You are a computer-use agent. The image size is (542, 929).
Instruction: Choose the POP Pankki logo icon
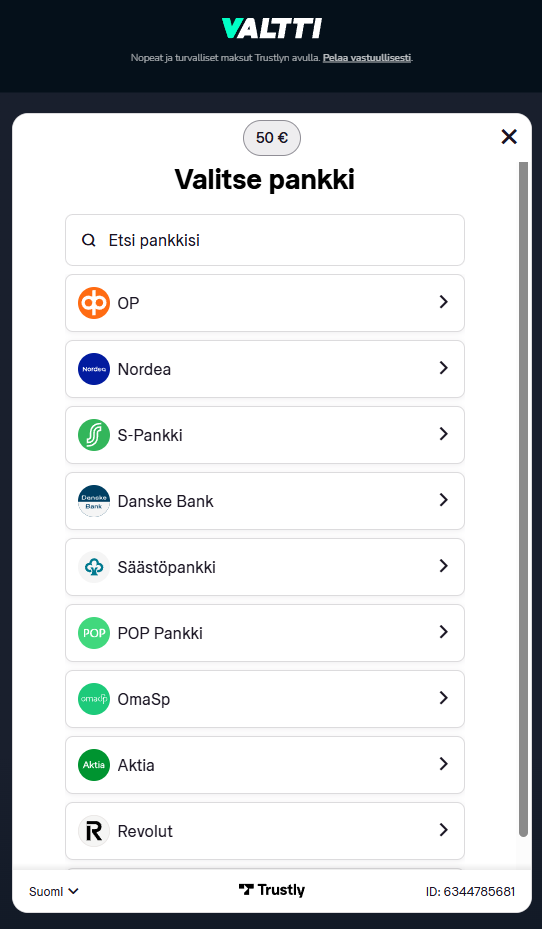pos(94,633)
